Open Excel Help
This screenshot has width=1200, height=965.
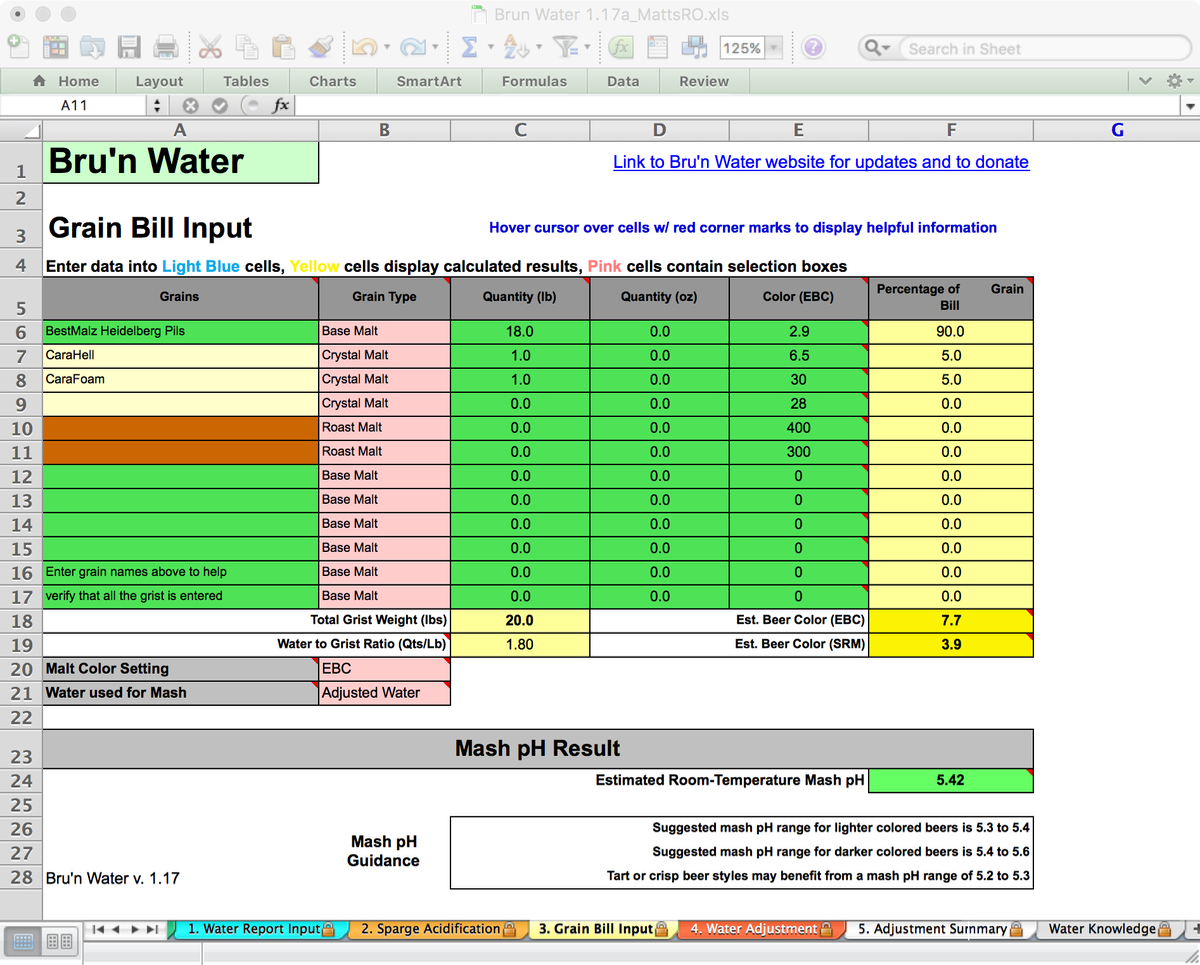pyautogui.click(x=814, y=47)
